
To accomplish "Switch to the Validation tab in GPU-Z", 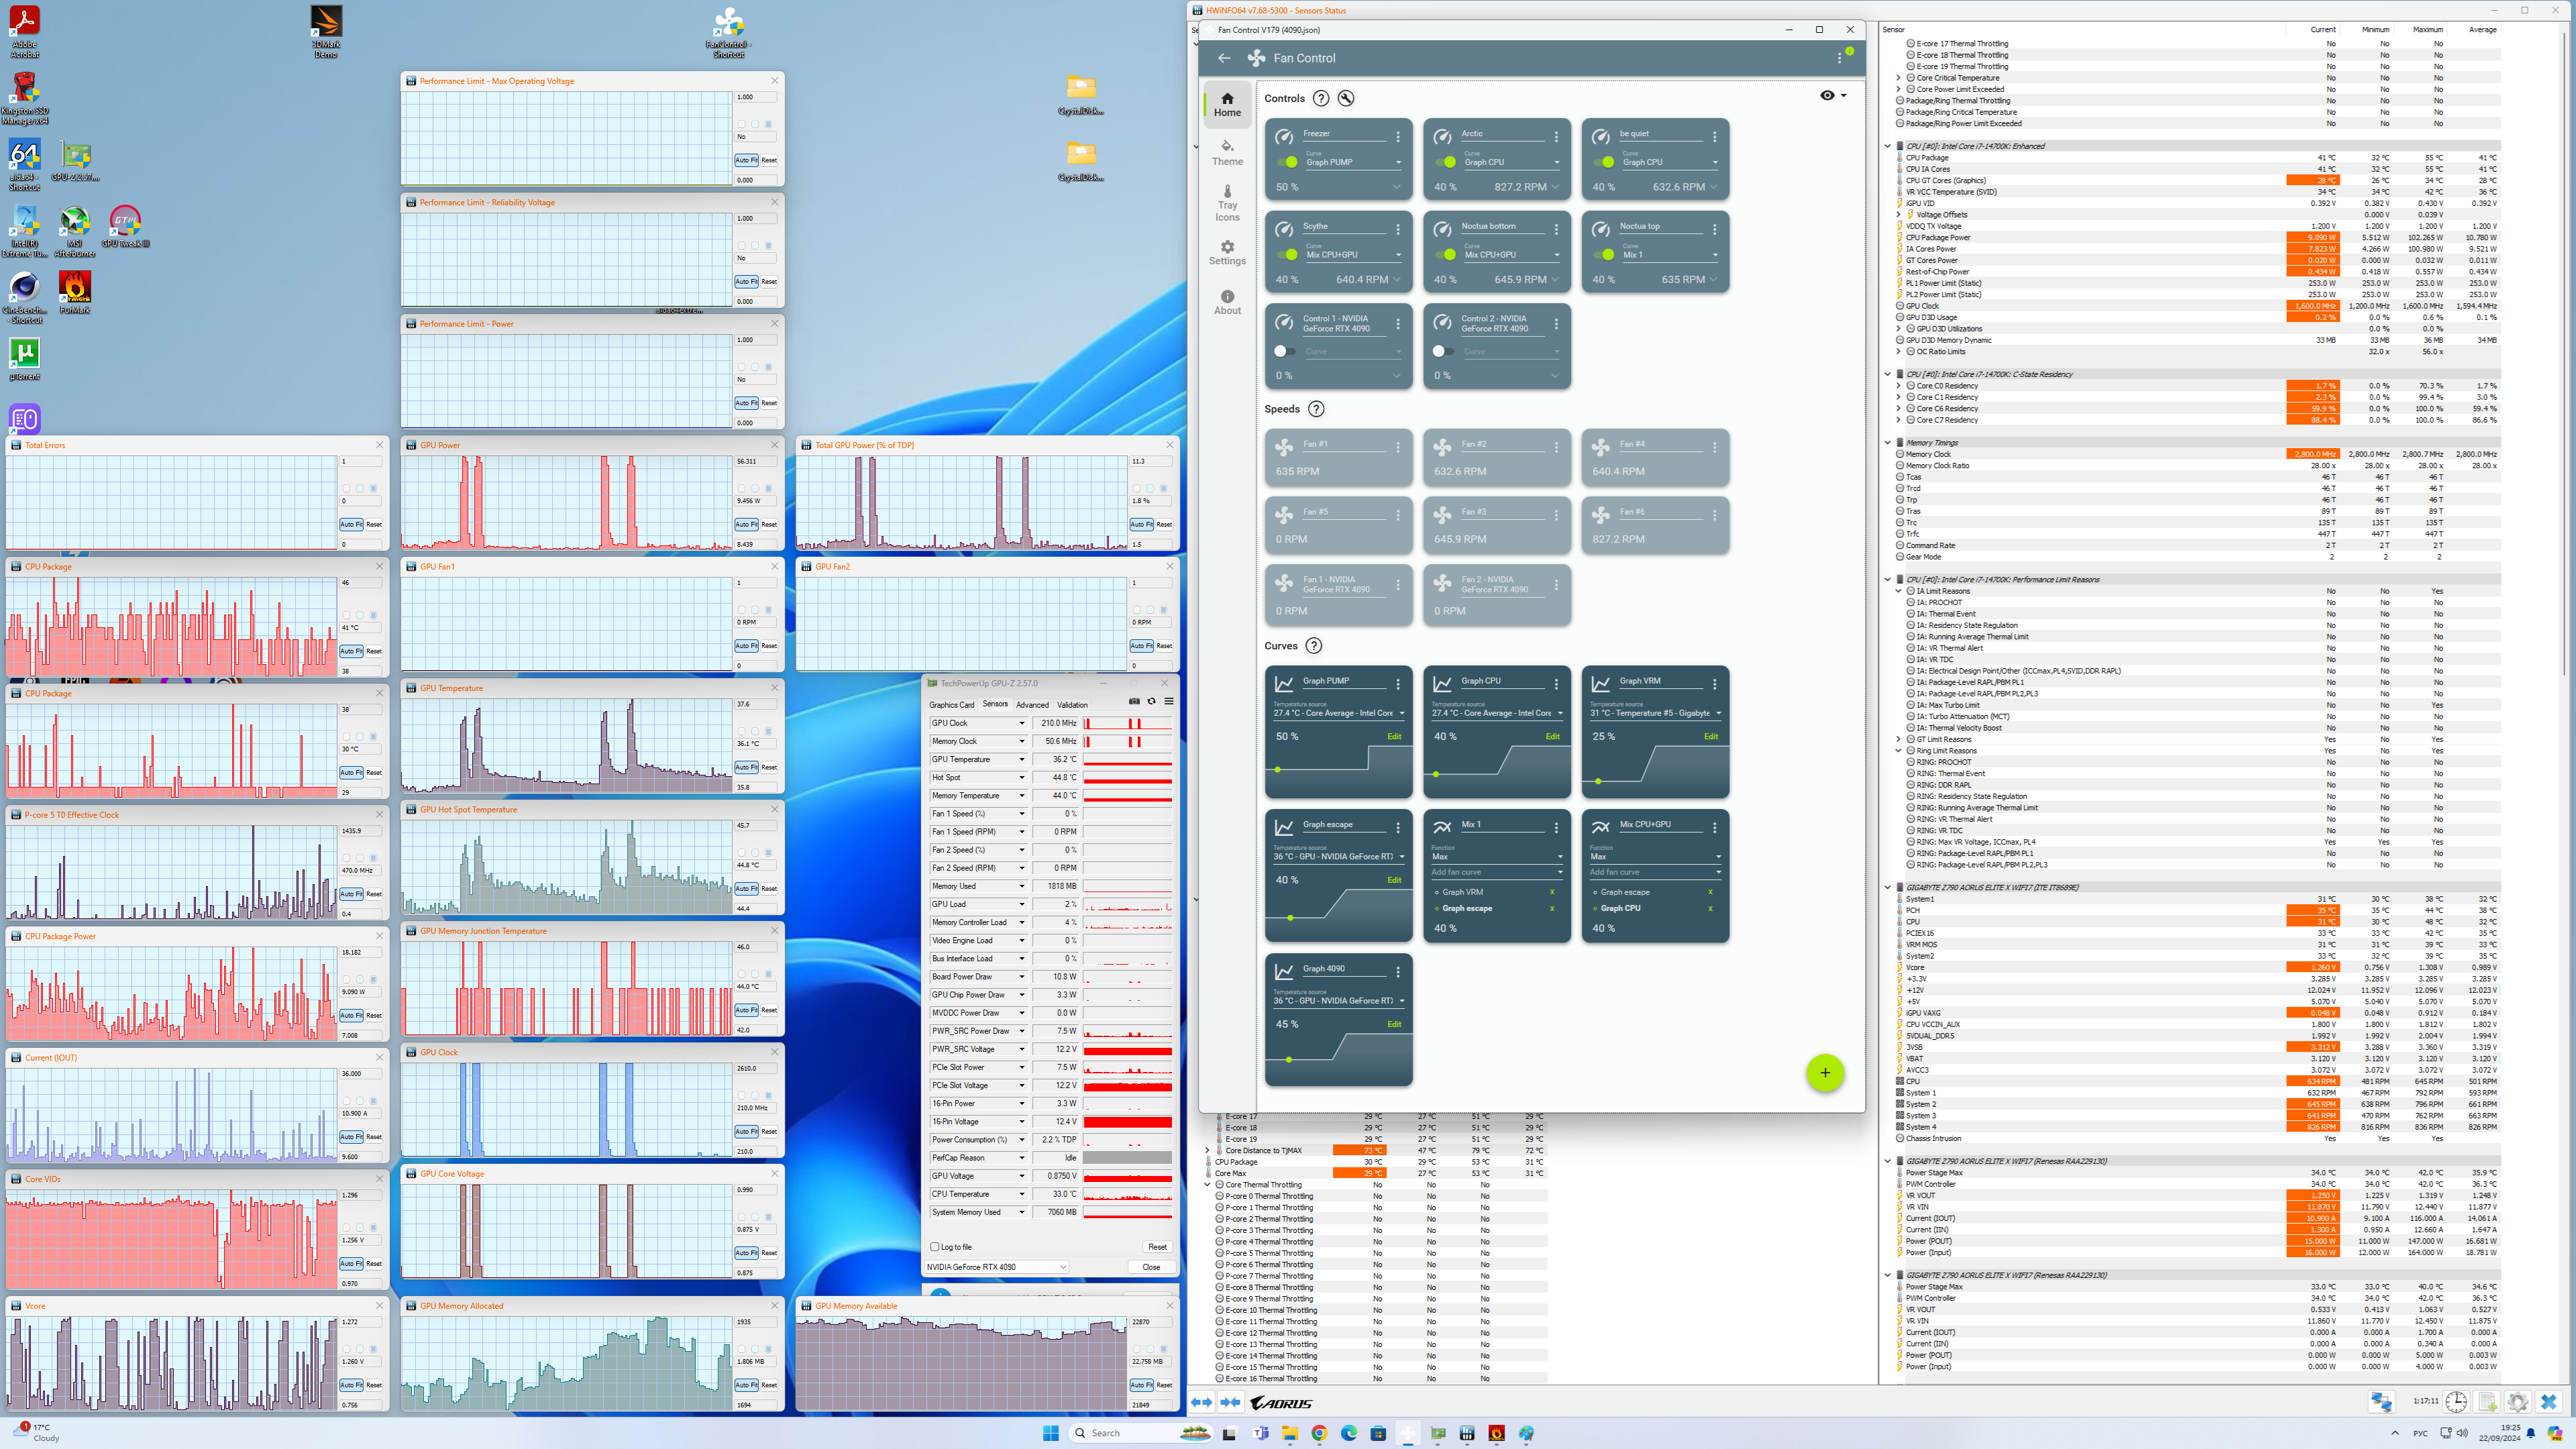I will [x=1072, y=705].
